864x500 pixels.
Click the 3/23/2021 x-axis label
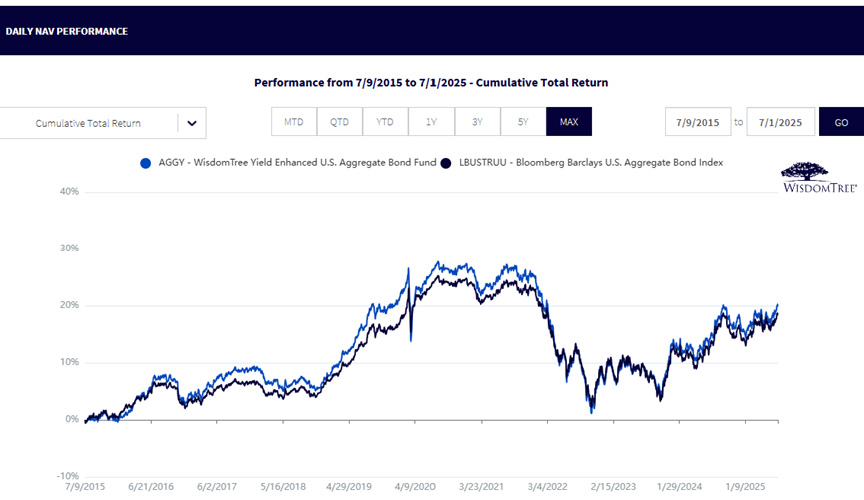coord(481,487)
